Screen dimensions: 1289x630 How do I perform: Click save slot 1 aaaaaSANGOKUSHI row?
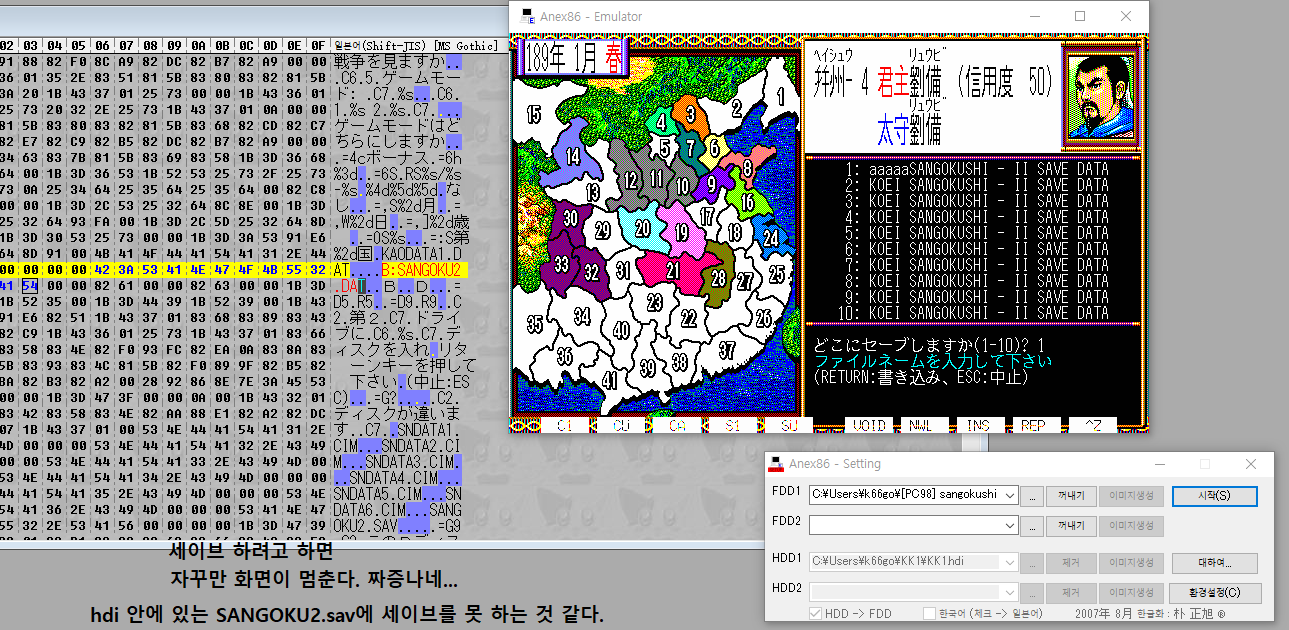pos(976,169)
